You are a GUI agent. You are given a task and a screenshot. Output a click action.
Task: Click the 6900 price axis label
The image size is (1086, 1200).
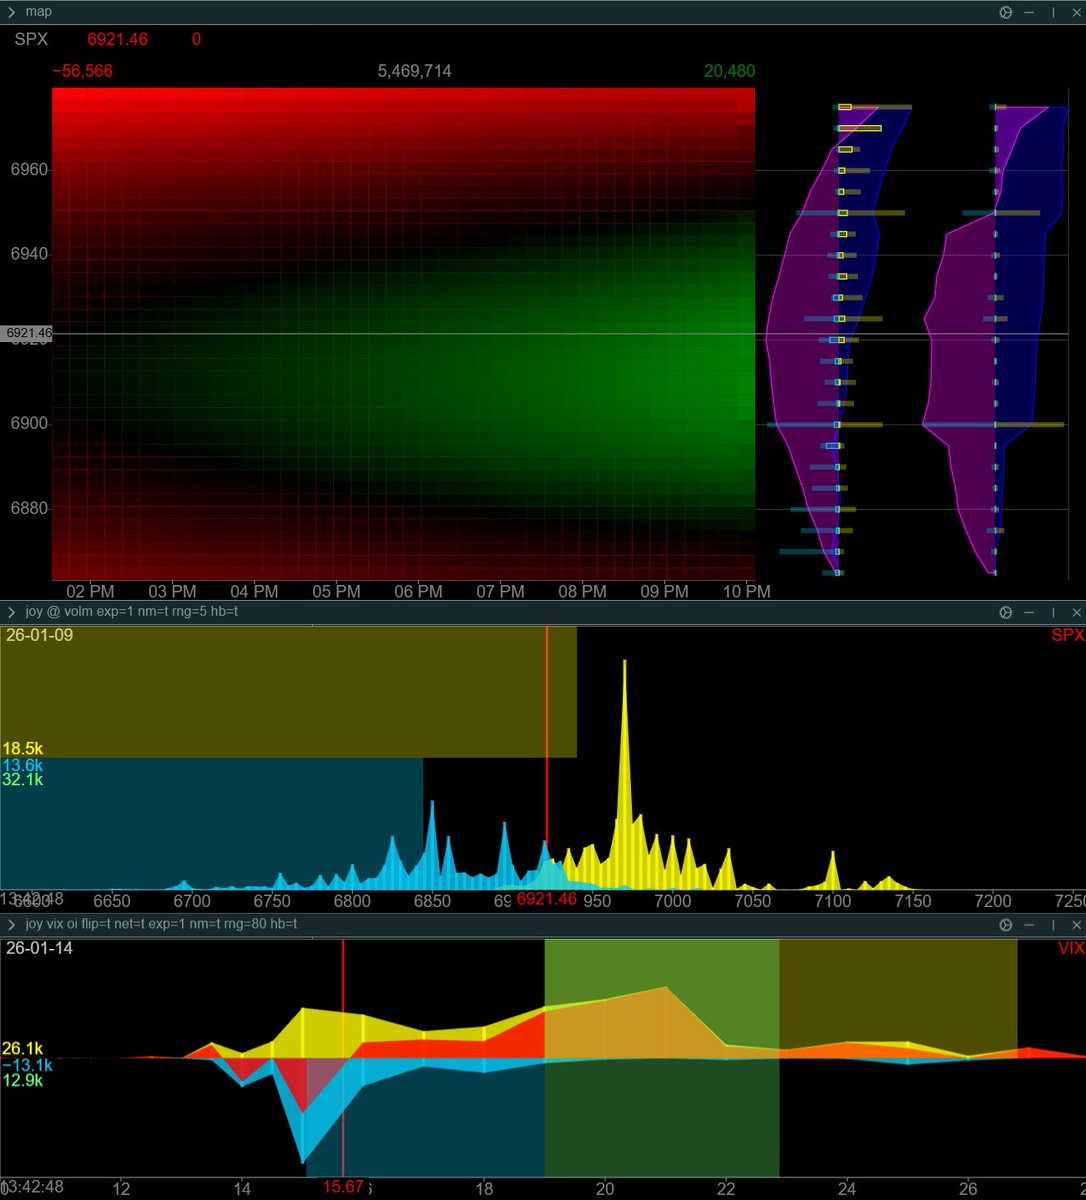(27, 424)
